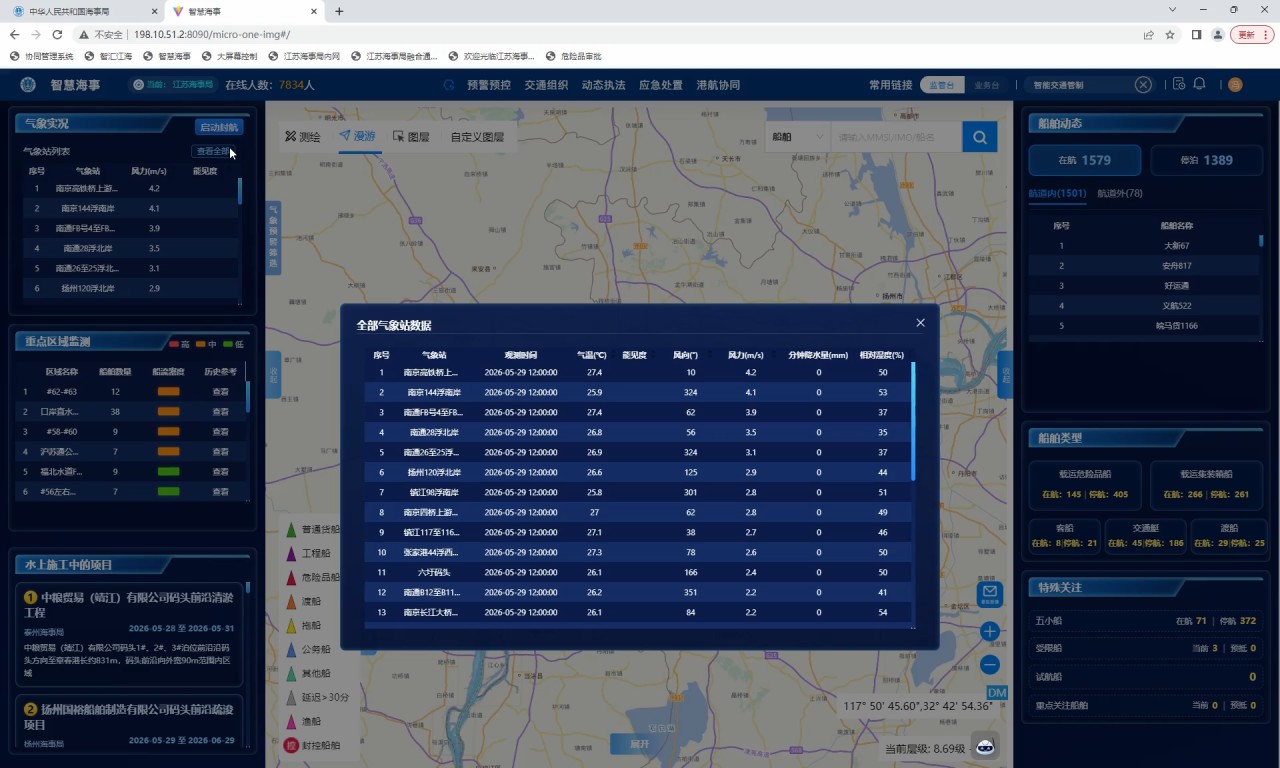Image resolution: width=1280 pixels, height=768 pixels.
Task: Switch to the 航道外(78) tab
Action: coord(1120,193)
